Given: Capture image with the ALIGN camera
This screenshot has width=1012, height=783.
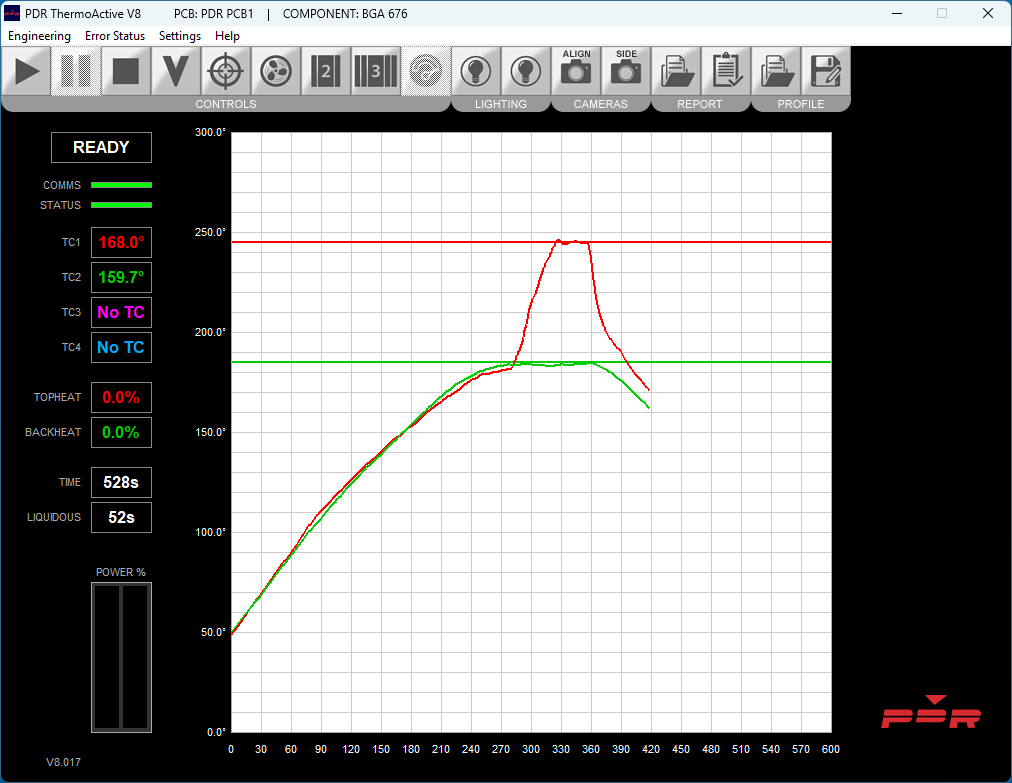Looking at the screenshot, I should [x=576, y=71].
